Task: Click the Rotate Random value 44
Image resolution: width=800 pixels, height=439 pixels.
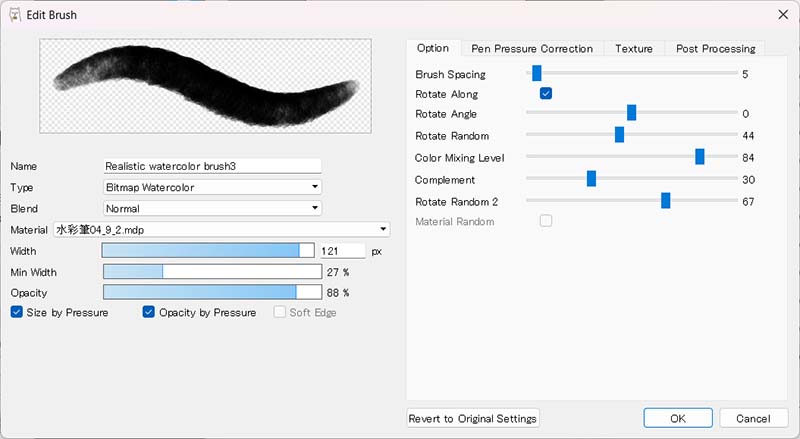Action: tap(748, 135)
